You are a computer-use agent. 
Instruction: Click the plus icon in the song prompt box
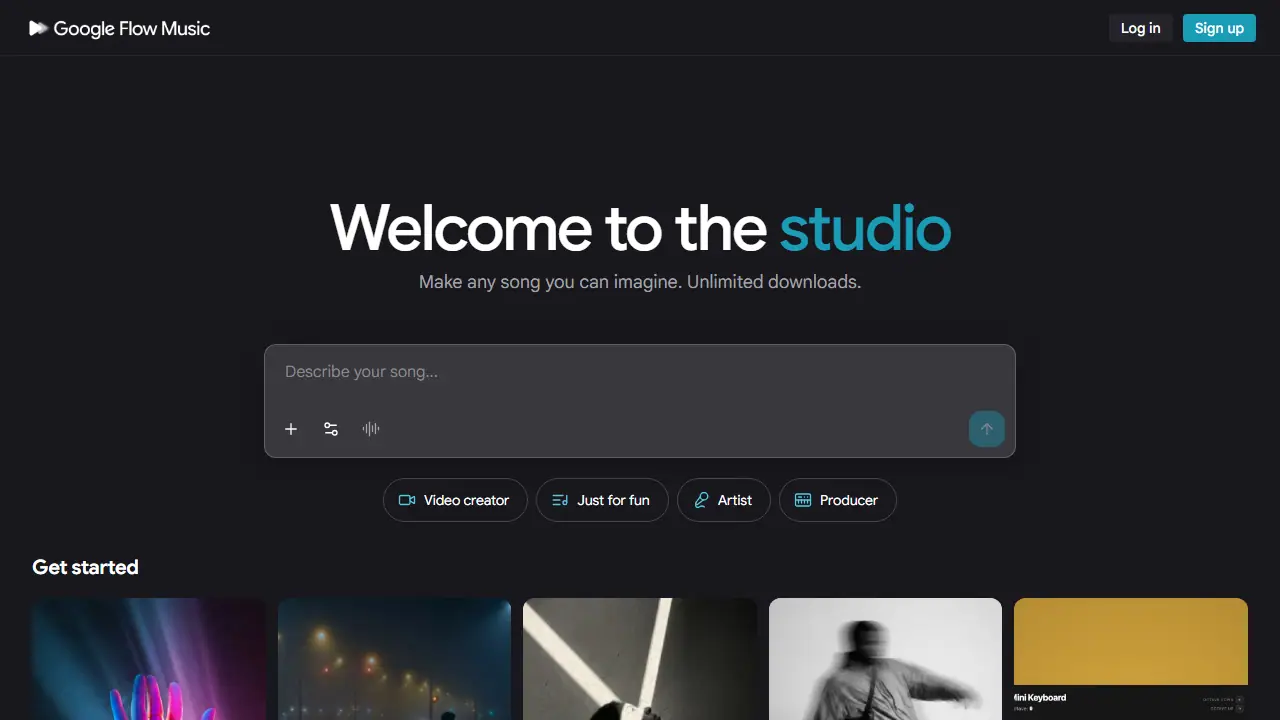291,429
